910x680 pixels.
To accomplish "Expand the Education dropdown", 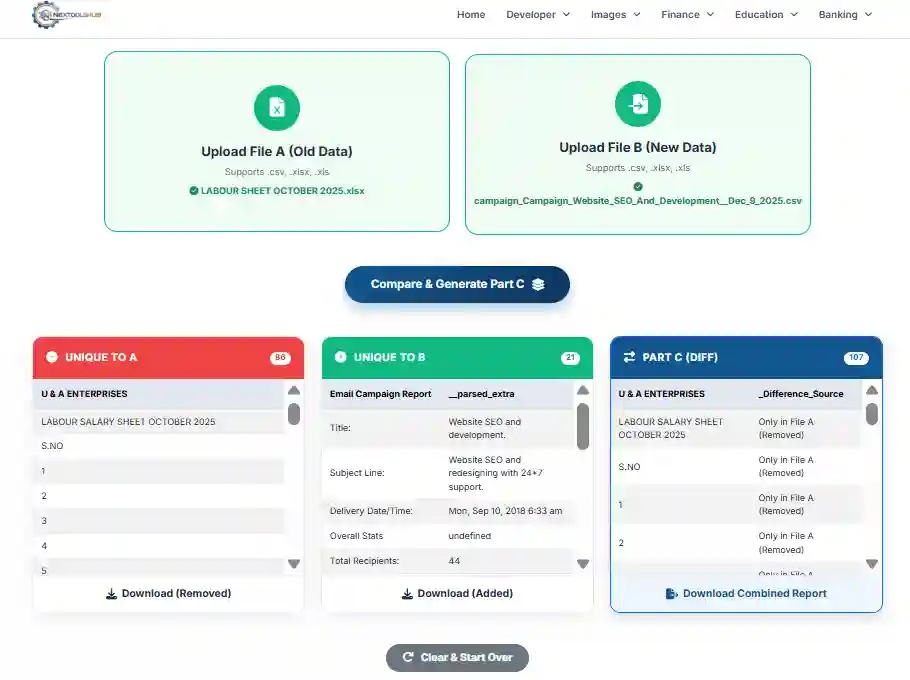I will tap(765, 15).
